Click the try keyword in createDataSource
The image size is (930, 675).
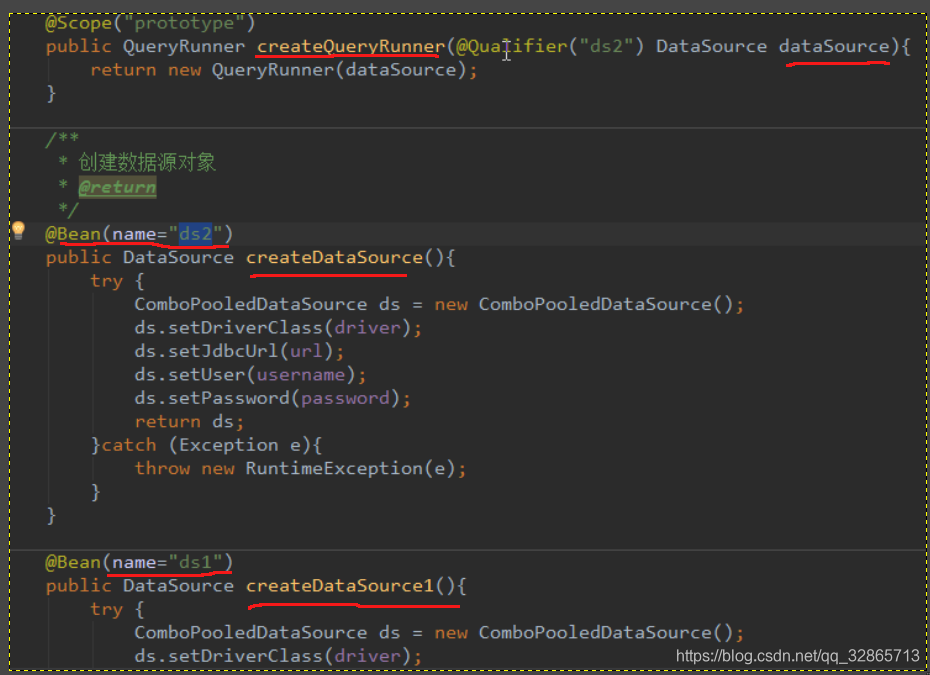point(106,281)
